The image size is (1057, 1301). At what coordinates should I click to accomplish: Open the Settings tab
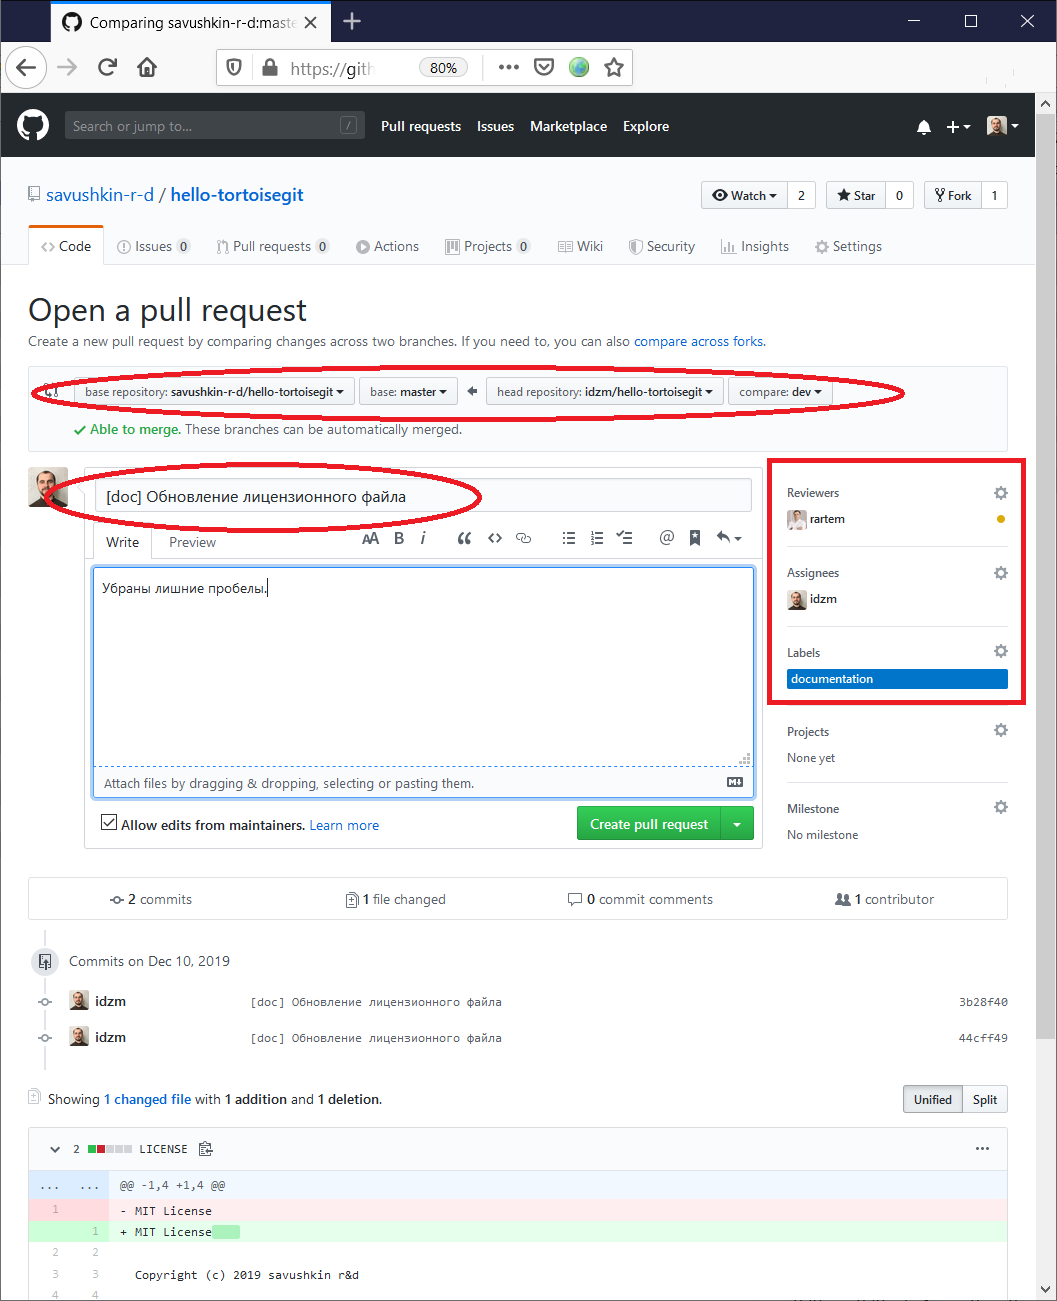click(848, 247)
